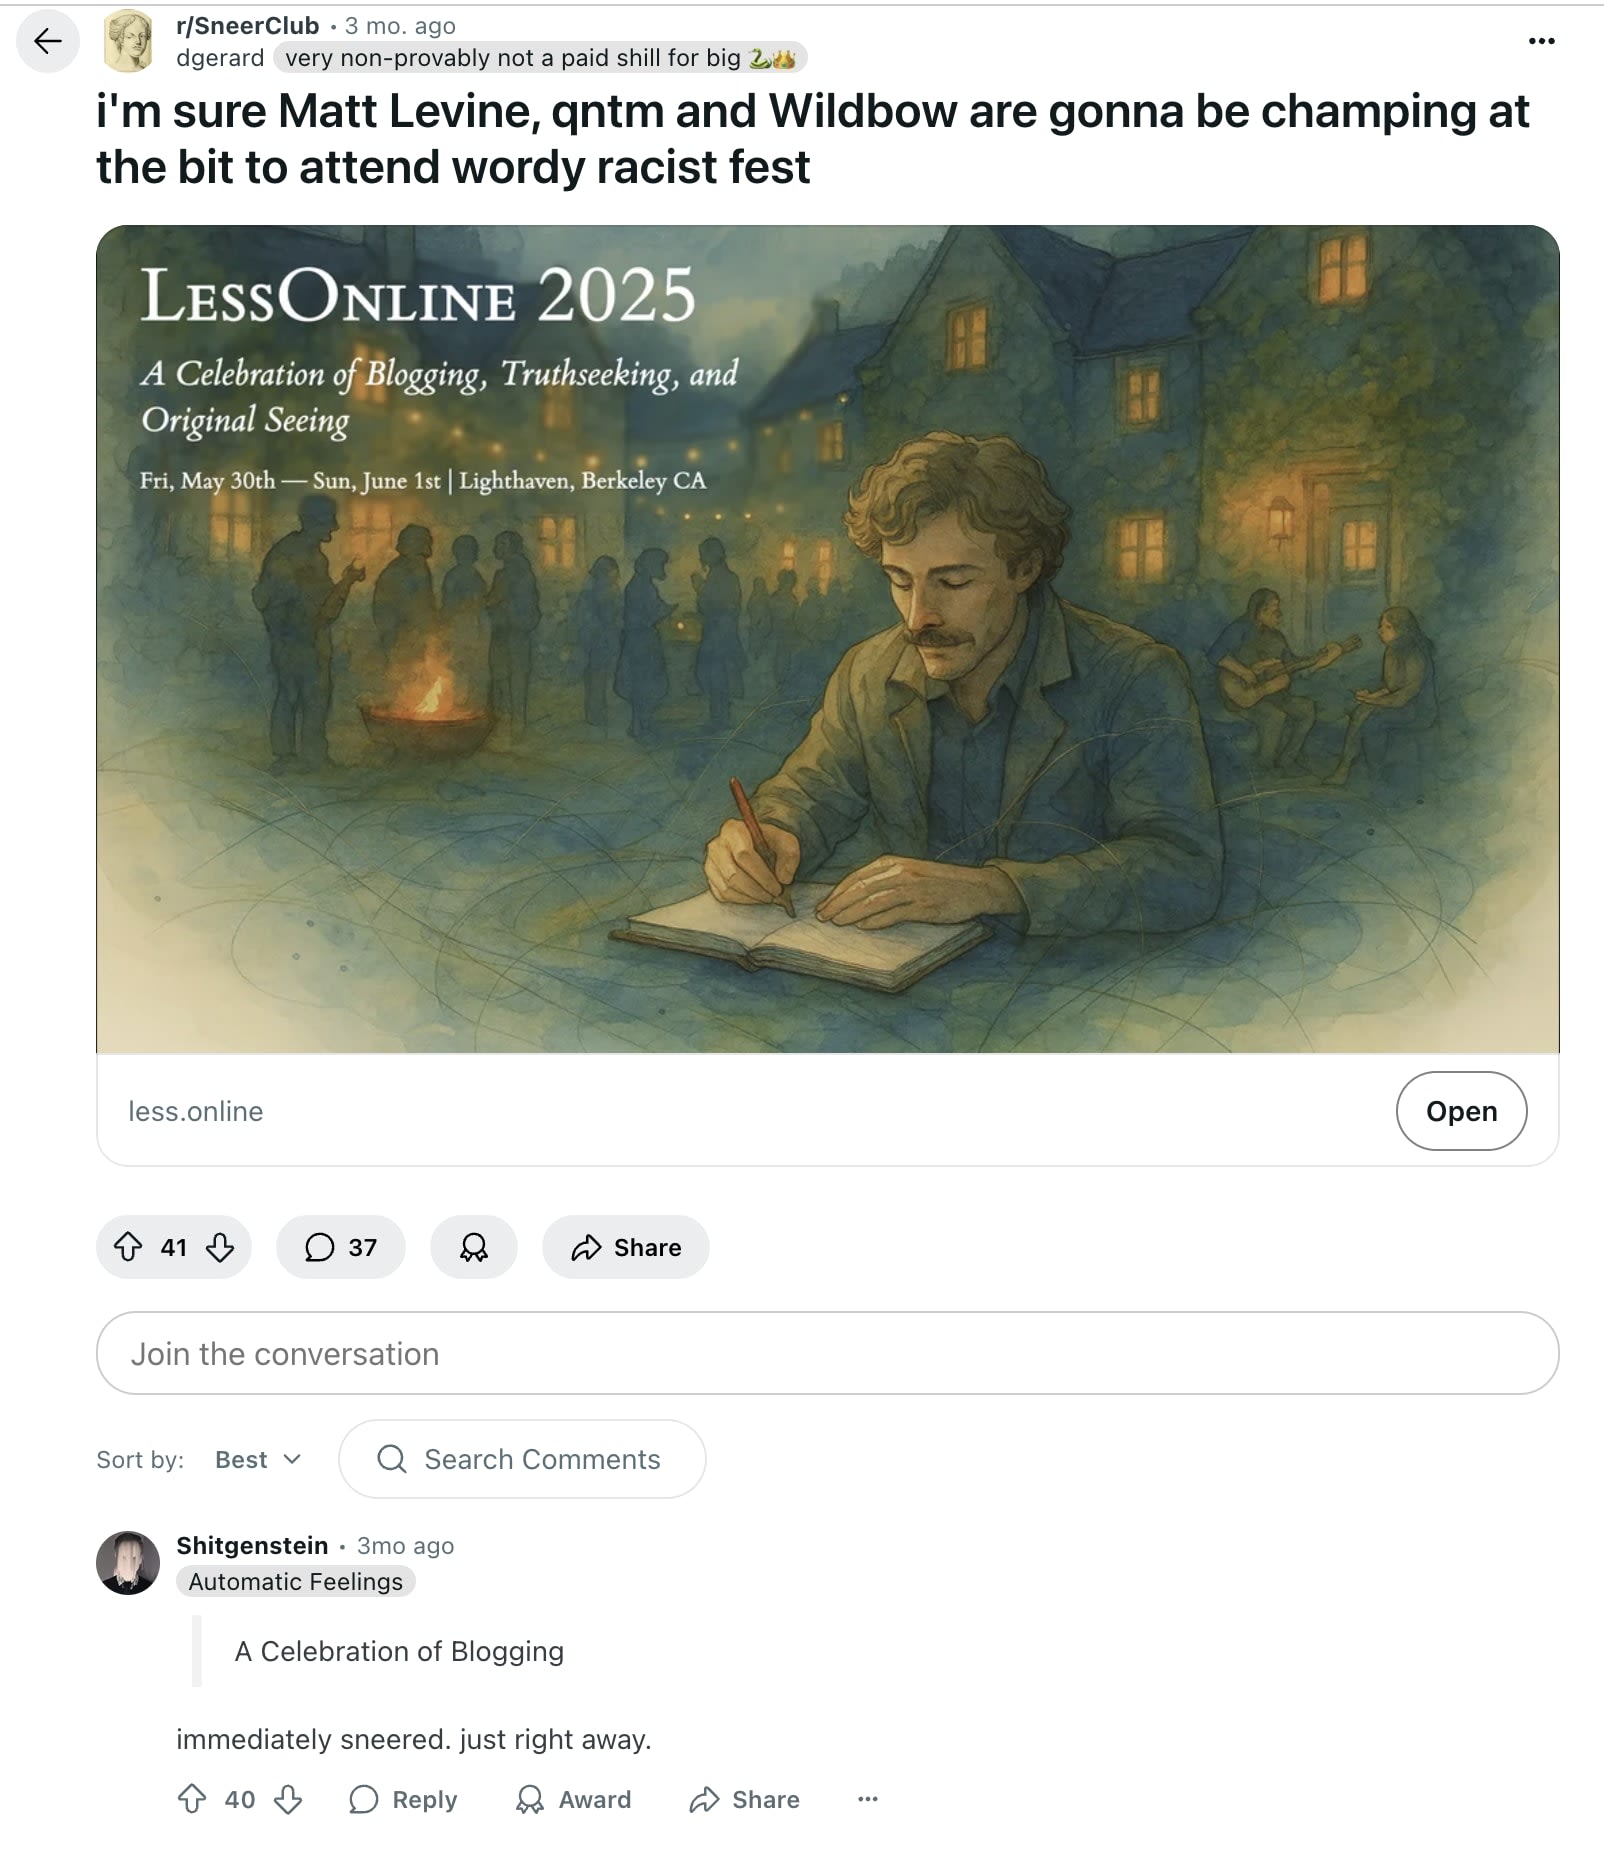Screen dimensions: 1604x1854
Task: Reply to Shitgenstein's comment
Action: (x=403, y=1799)
